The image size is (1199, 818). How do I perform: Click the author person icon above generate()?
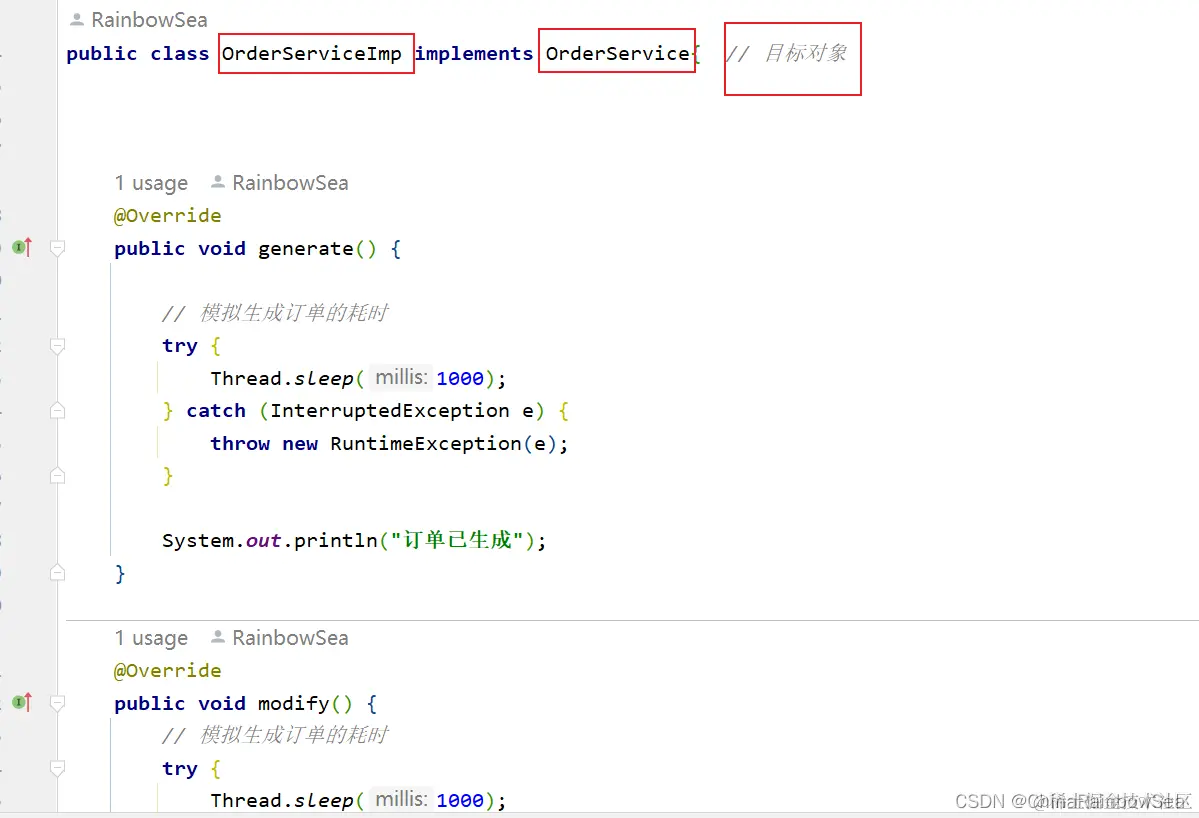pyautogui.click(x=218, y=182)
